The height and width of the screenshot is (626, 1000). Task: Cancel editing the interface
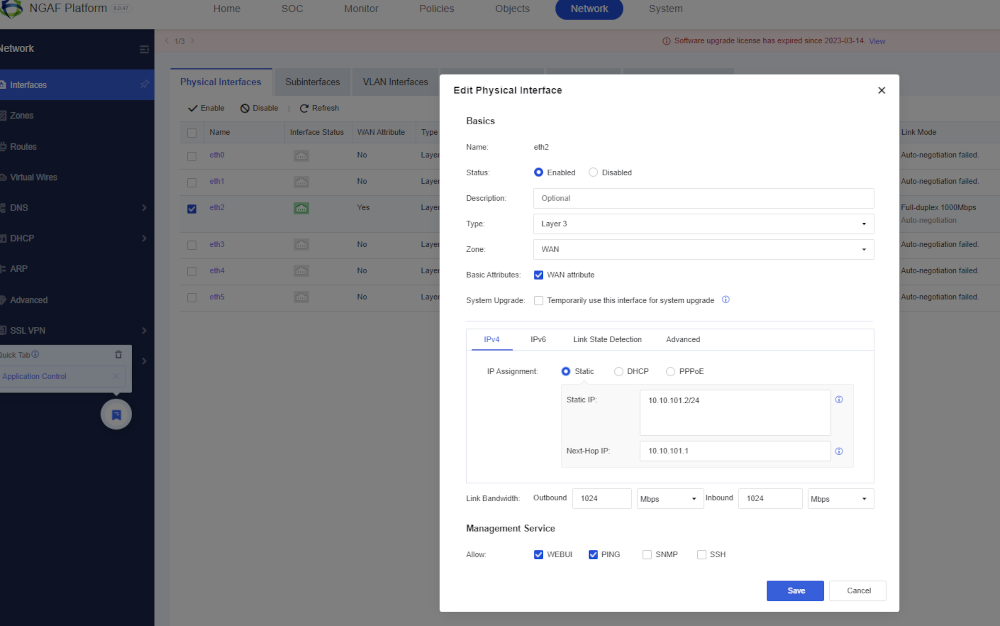coord(858,591)
